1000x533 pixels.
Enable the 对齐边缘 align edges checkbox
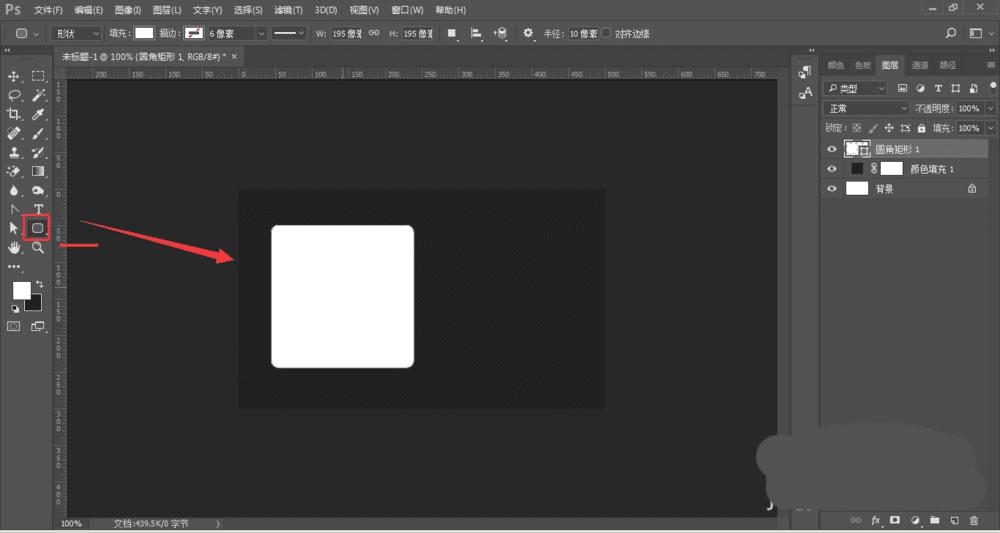608,33
